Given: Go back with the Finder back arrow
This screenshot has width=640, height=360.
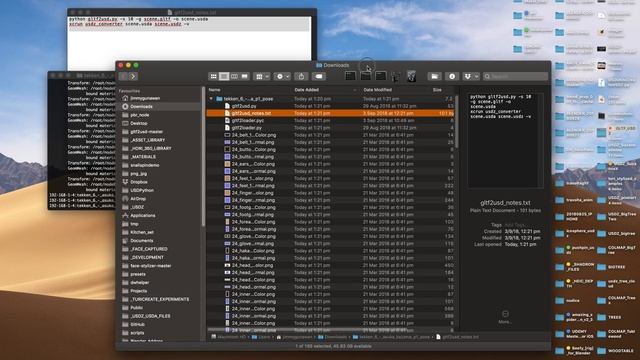Looking at the screenshot, I should 123,76.
